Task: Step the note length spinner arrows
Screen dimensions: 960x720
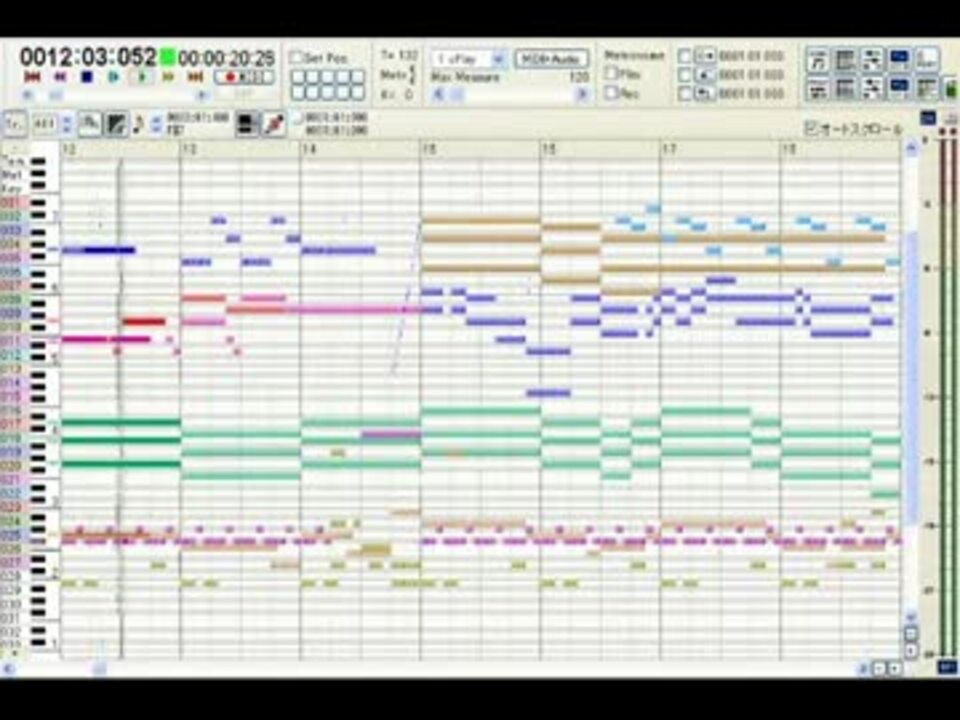Action: [x=156, y=124]
